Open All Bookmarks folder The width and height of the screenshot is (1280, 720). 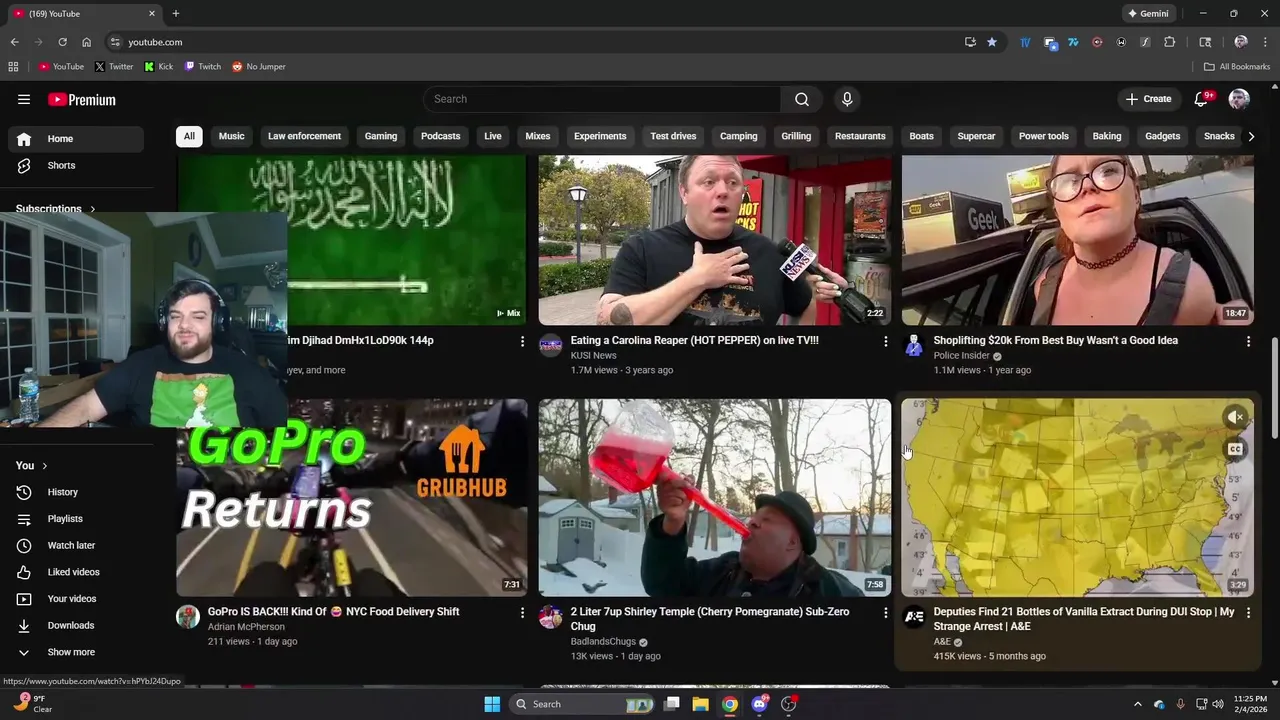(1237, 67)
